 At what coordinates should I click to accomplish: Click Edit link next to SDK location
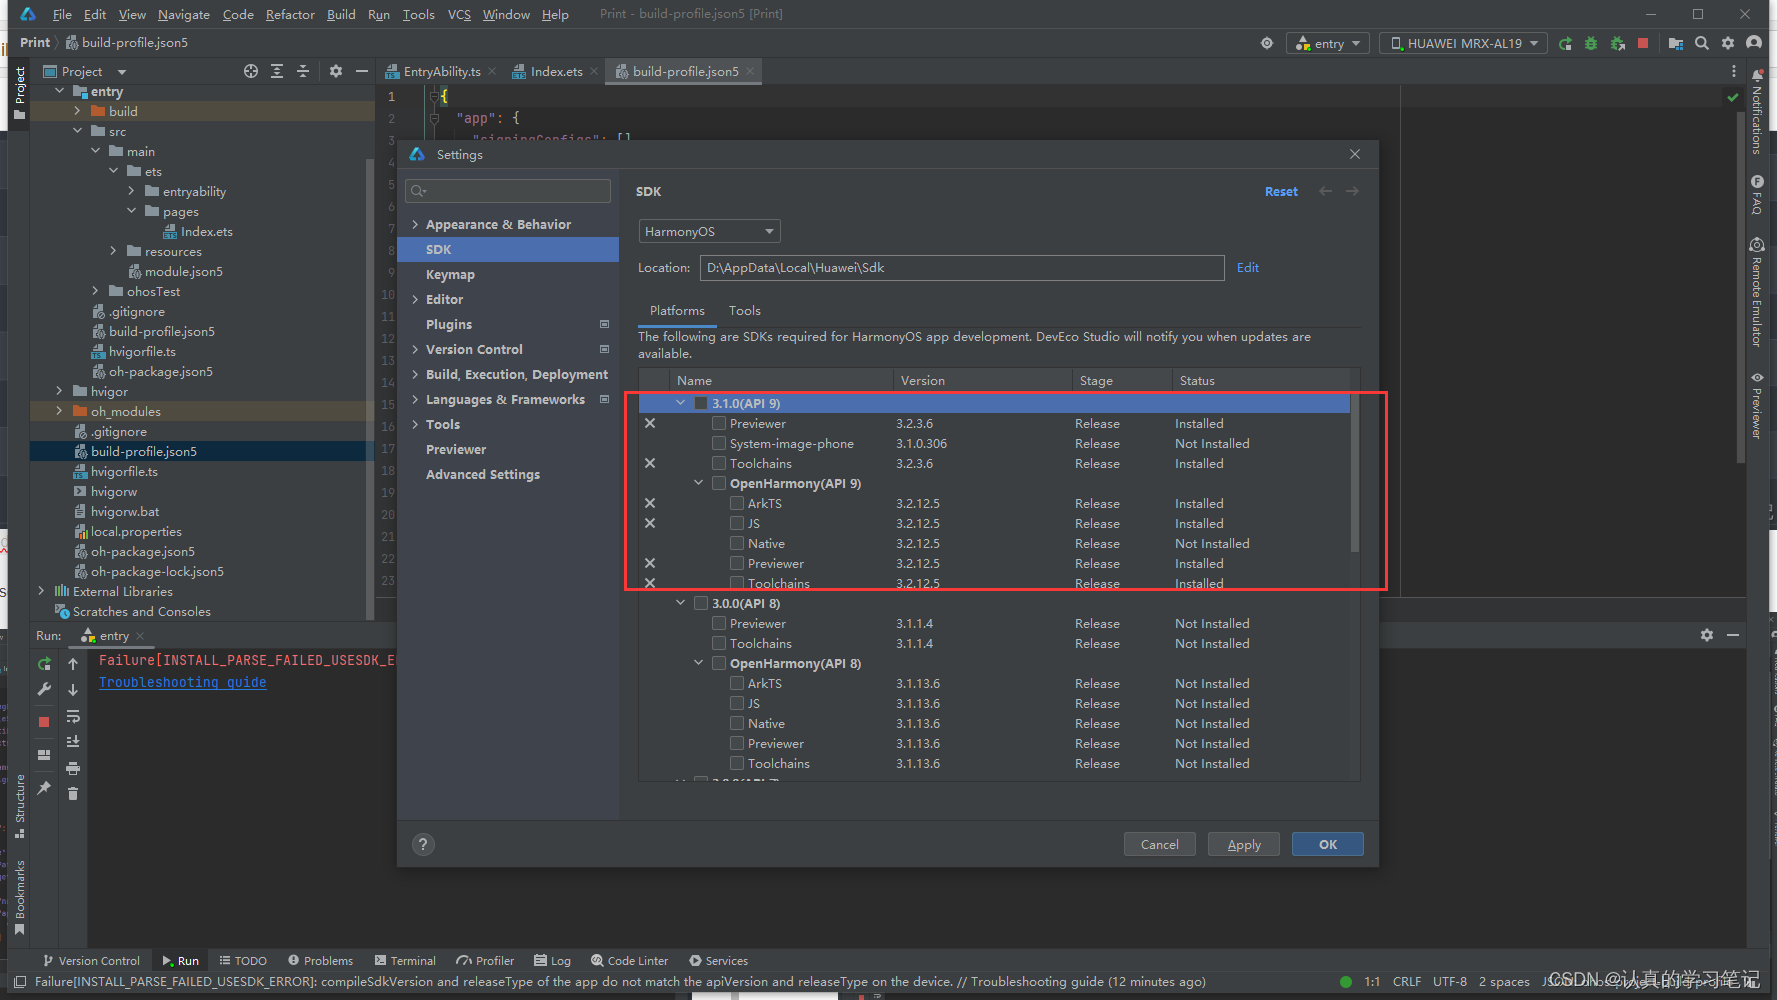pos(1248,267)
